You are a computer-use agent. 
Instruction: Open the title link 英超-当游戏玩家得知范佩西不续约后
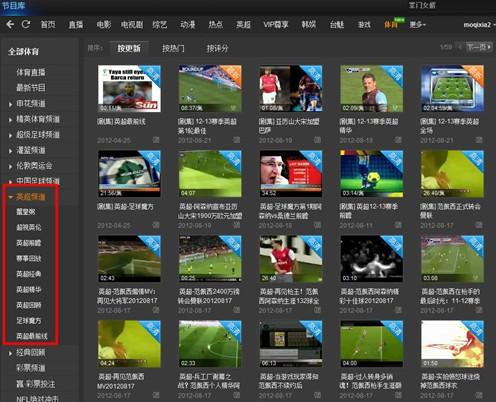point(289,381)
